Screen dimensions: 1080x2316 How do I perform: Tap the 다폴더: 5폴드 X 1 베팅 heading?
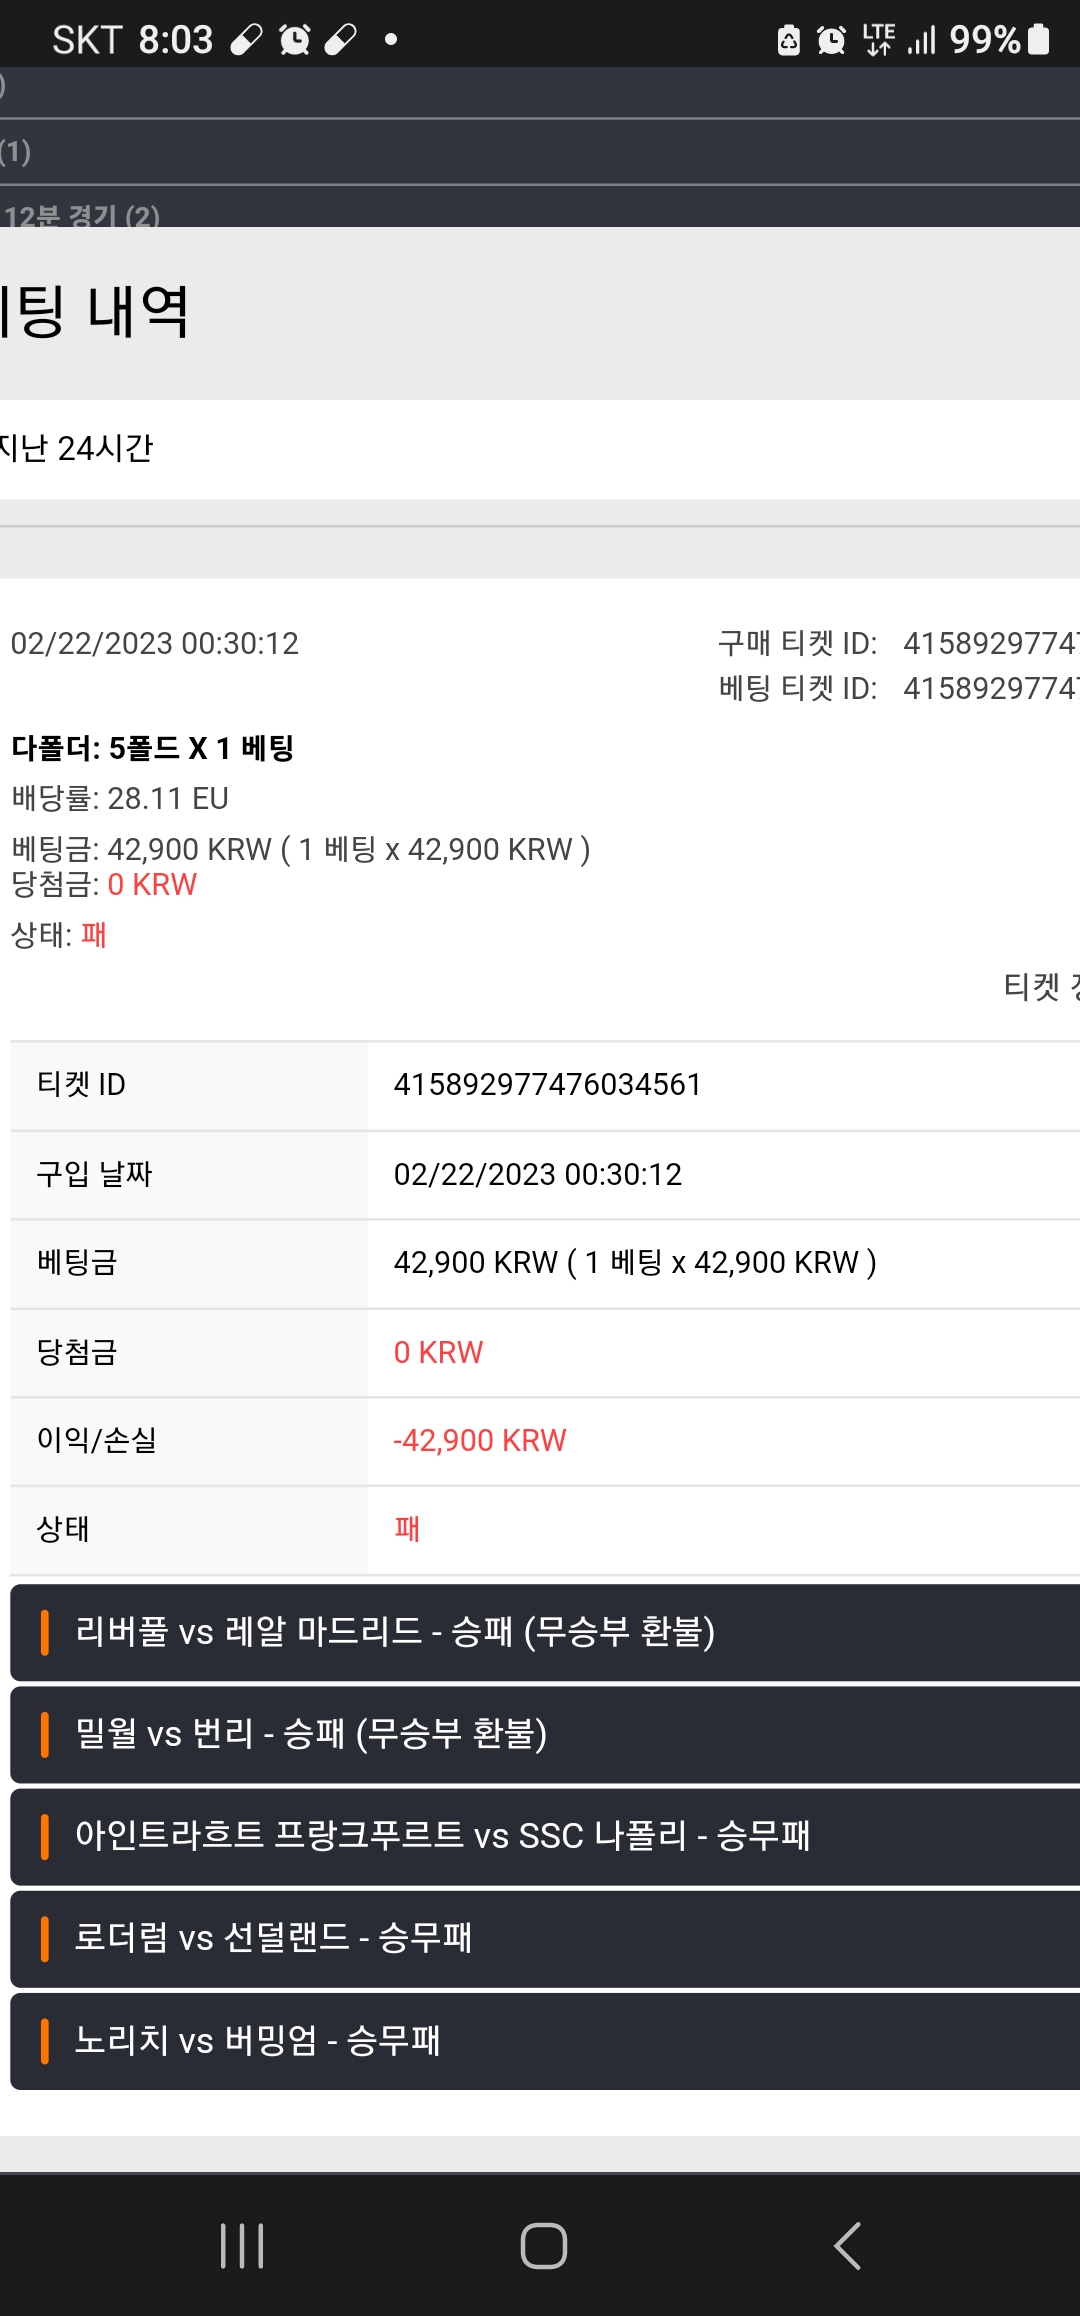[x=153, y=748]
